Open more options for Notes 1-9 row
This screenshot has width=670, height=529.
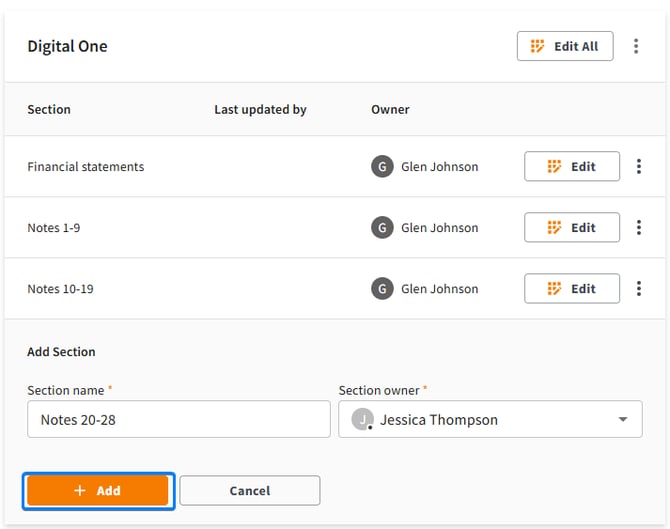point(639,228)
